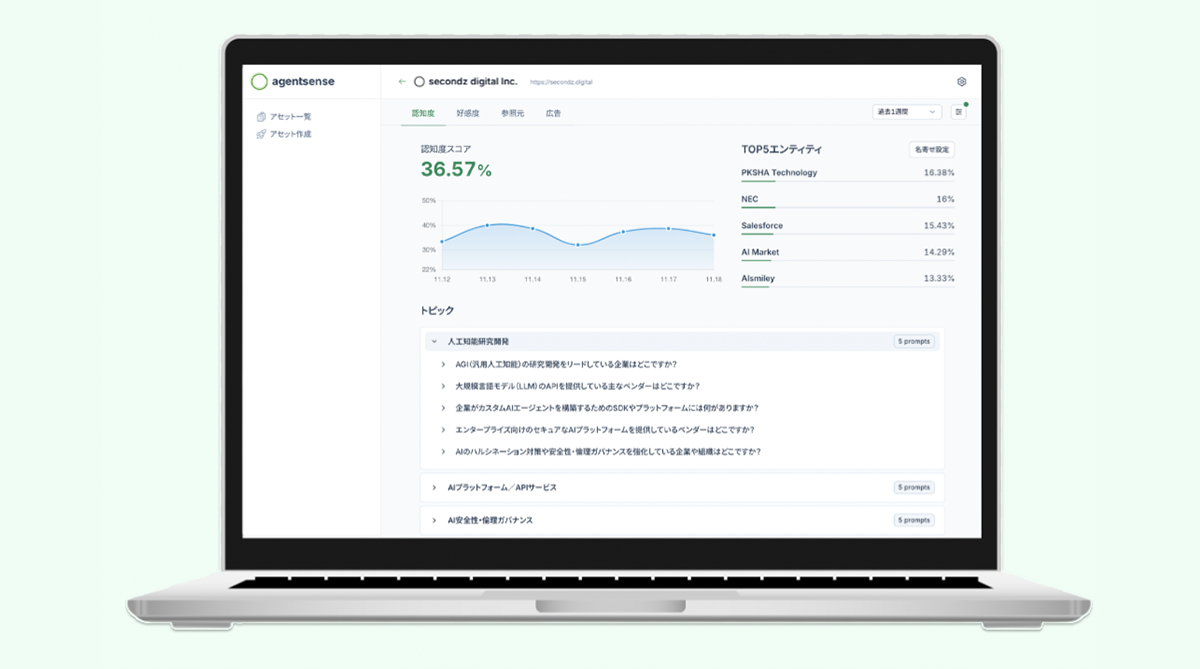Click the 16.38% value
Screen dimensions: 1200x669
[939, 173]
